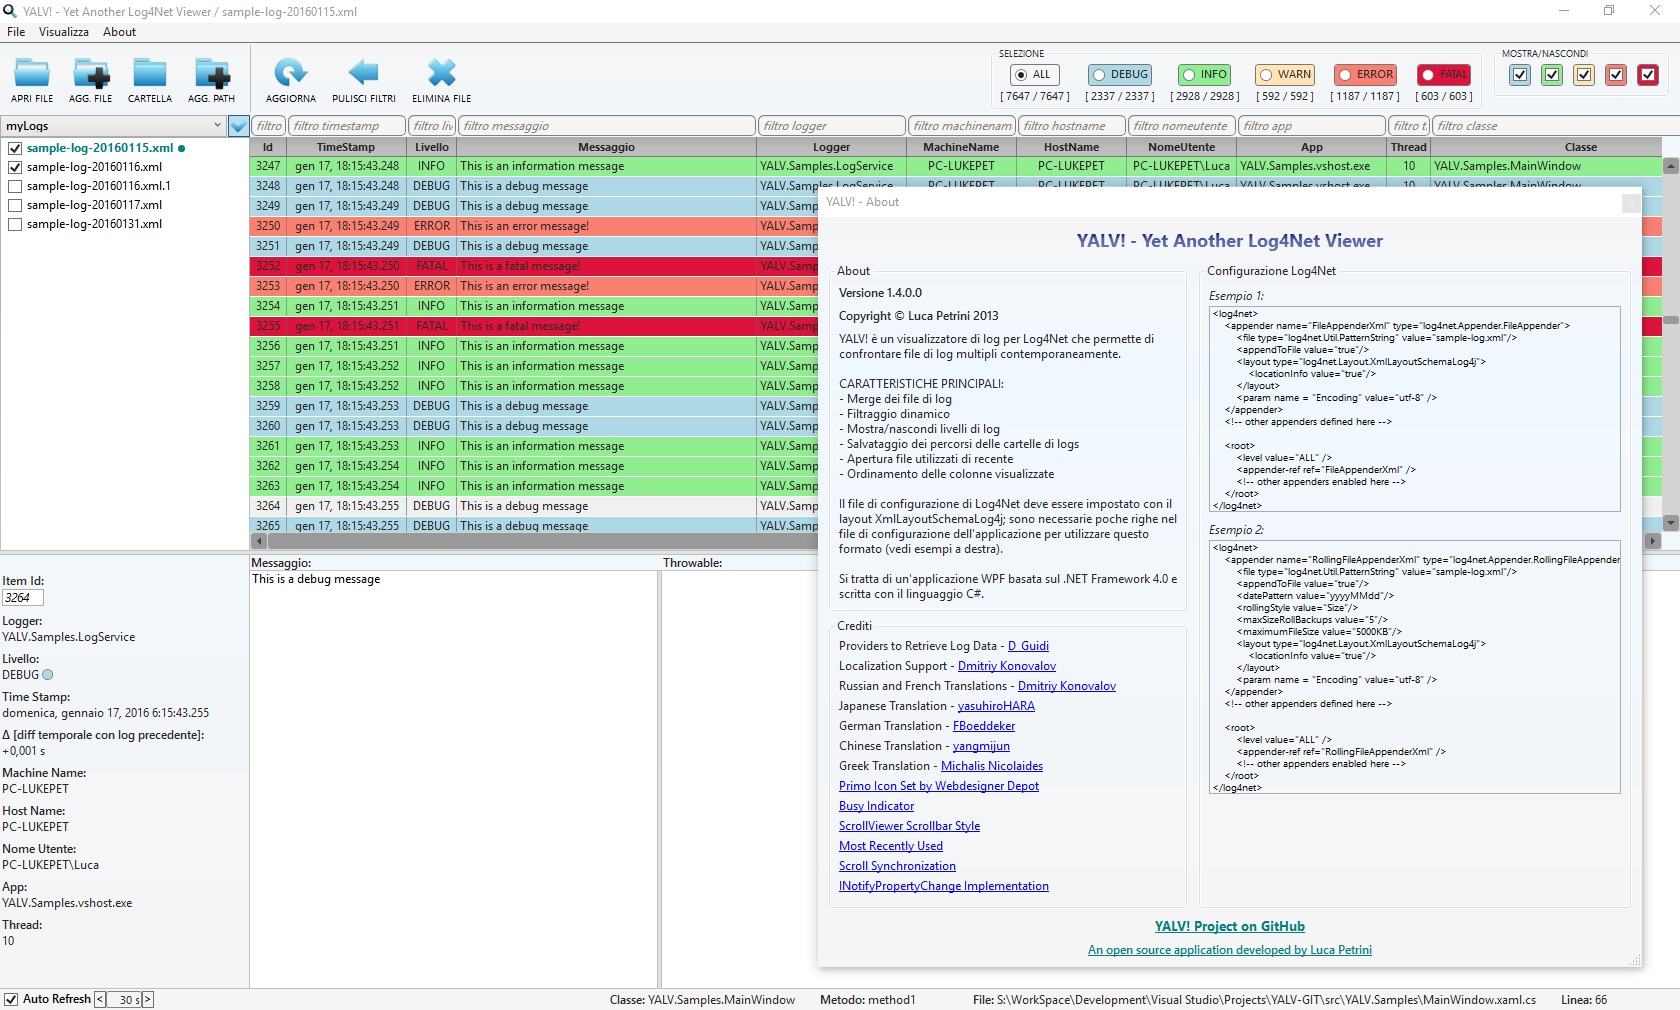Sort by the Livello column header
Image resolution: width=1680 pixels, height=1010 pixels.
click(x=432, y=147)
